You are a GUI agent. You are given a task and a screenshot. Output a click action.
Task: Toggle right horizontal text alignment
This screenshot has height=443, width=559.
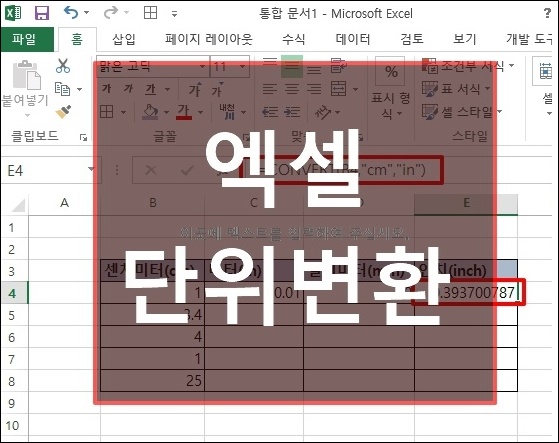(314, 89)
